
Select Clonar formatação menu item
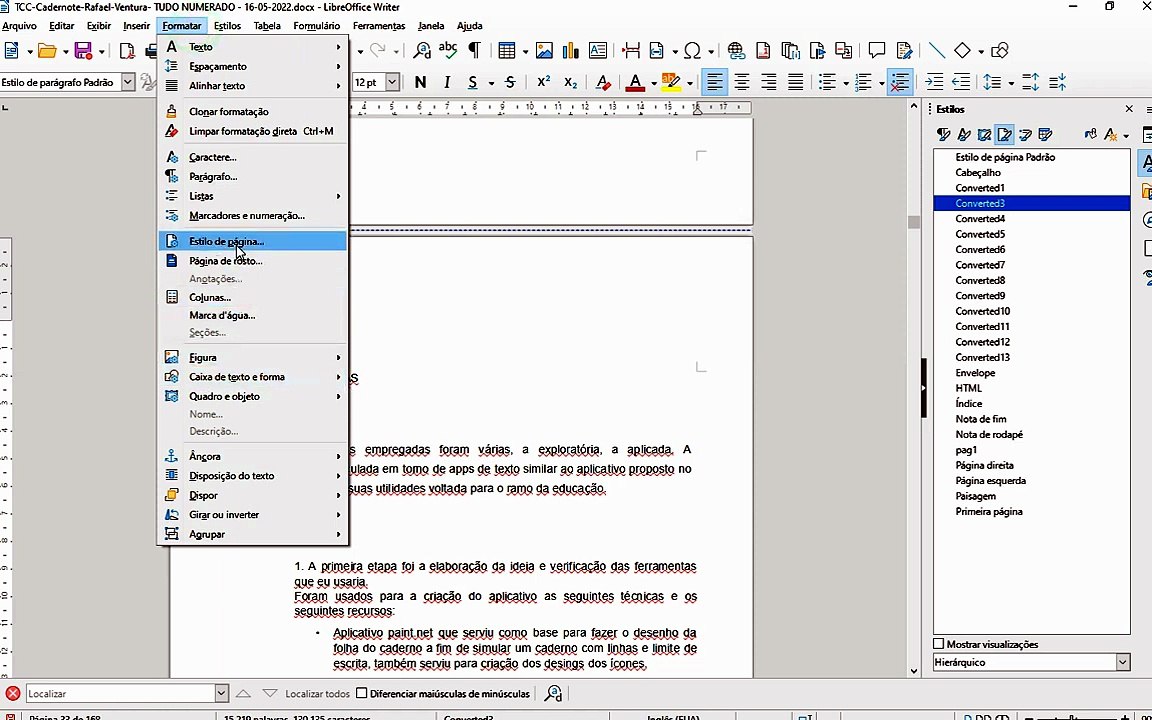click(x=253, y=112)
